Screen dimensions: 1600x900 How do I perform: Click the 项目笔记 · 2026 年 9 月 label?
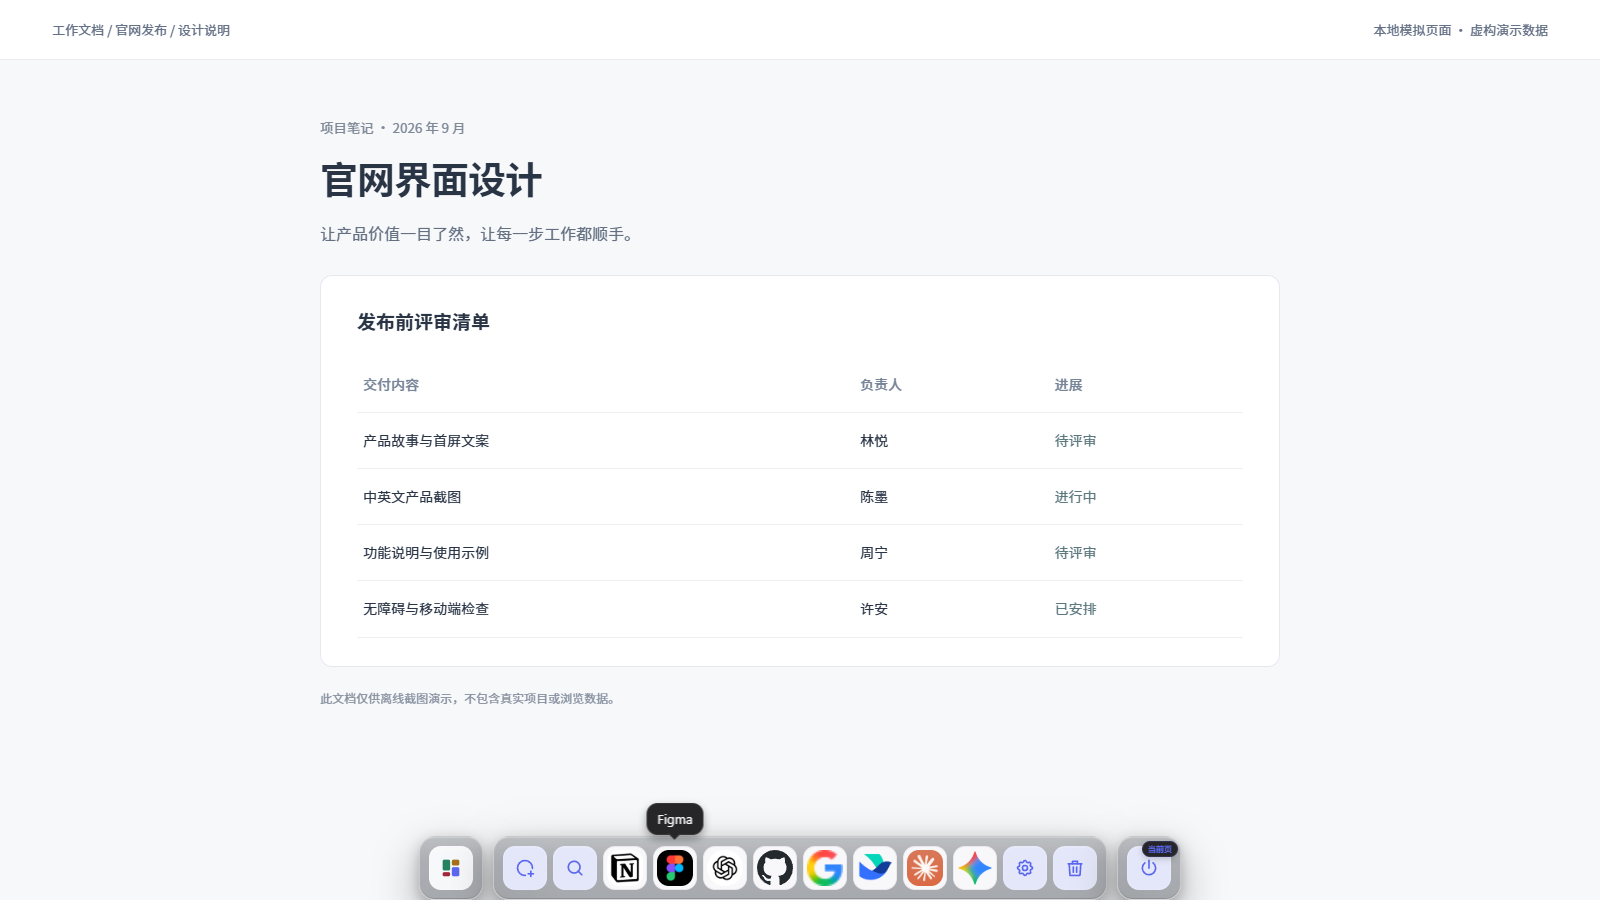(x=393, y=128)
